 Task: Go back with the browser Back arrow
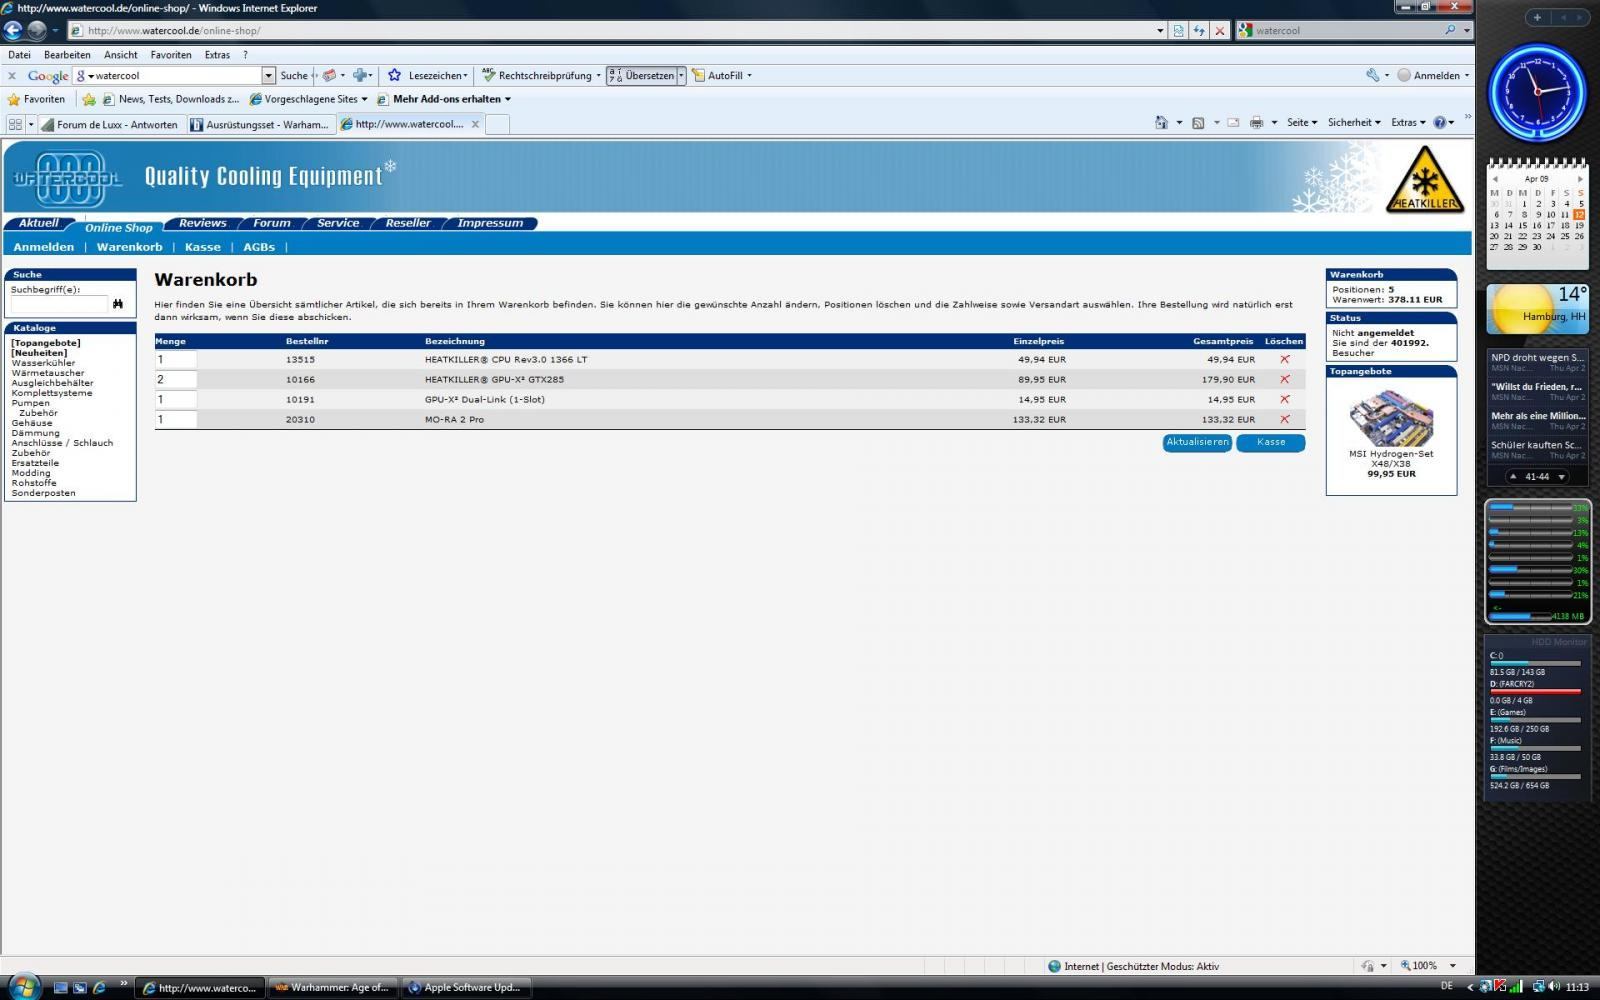tap(13, 30)
